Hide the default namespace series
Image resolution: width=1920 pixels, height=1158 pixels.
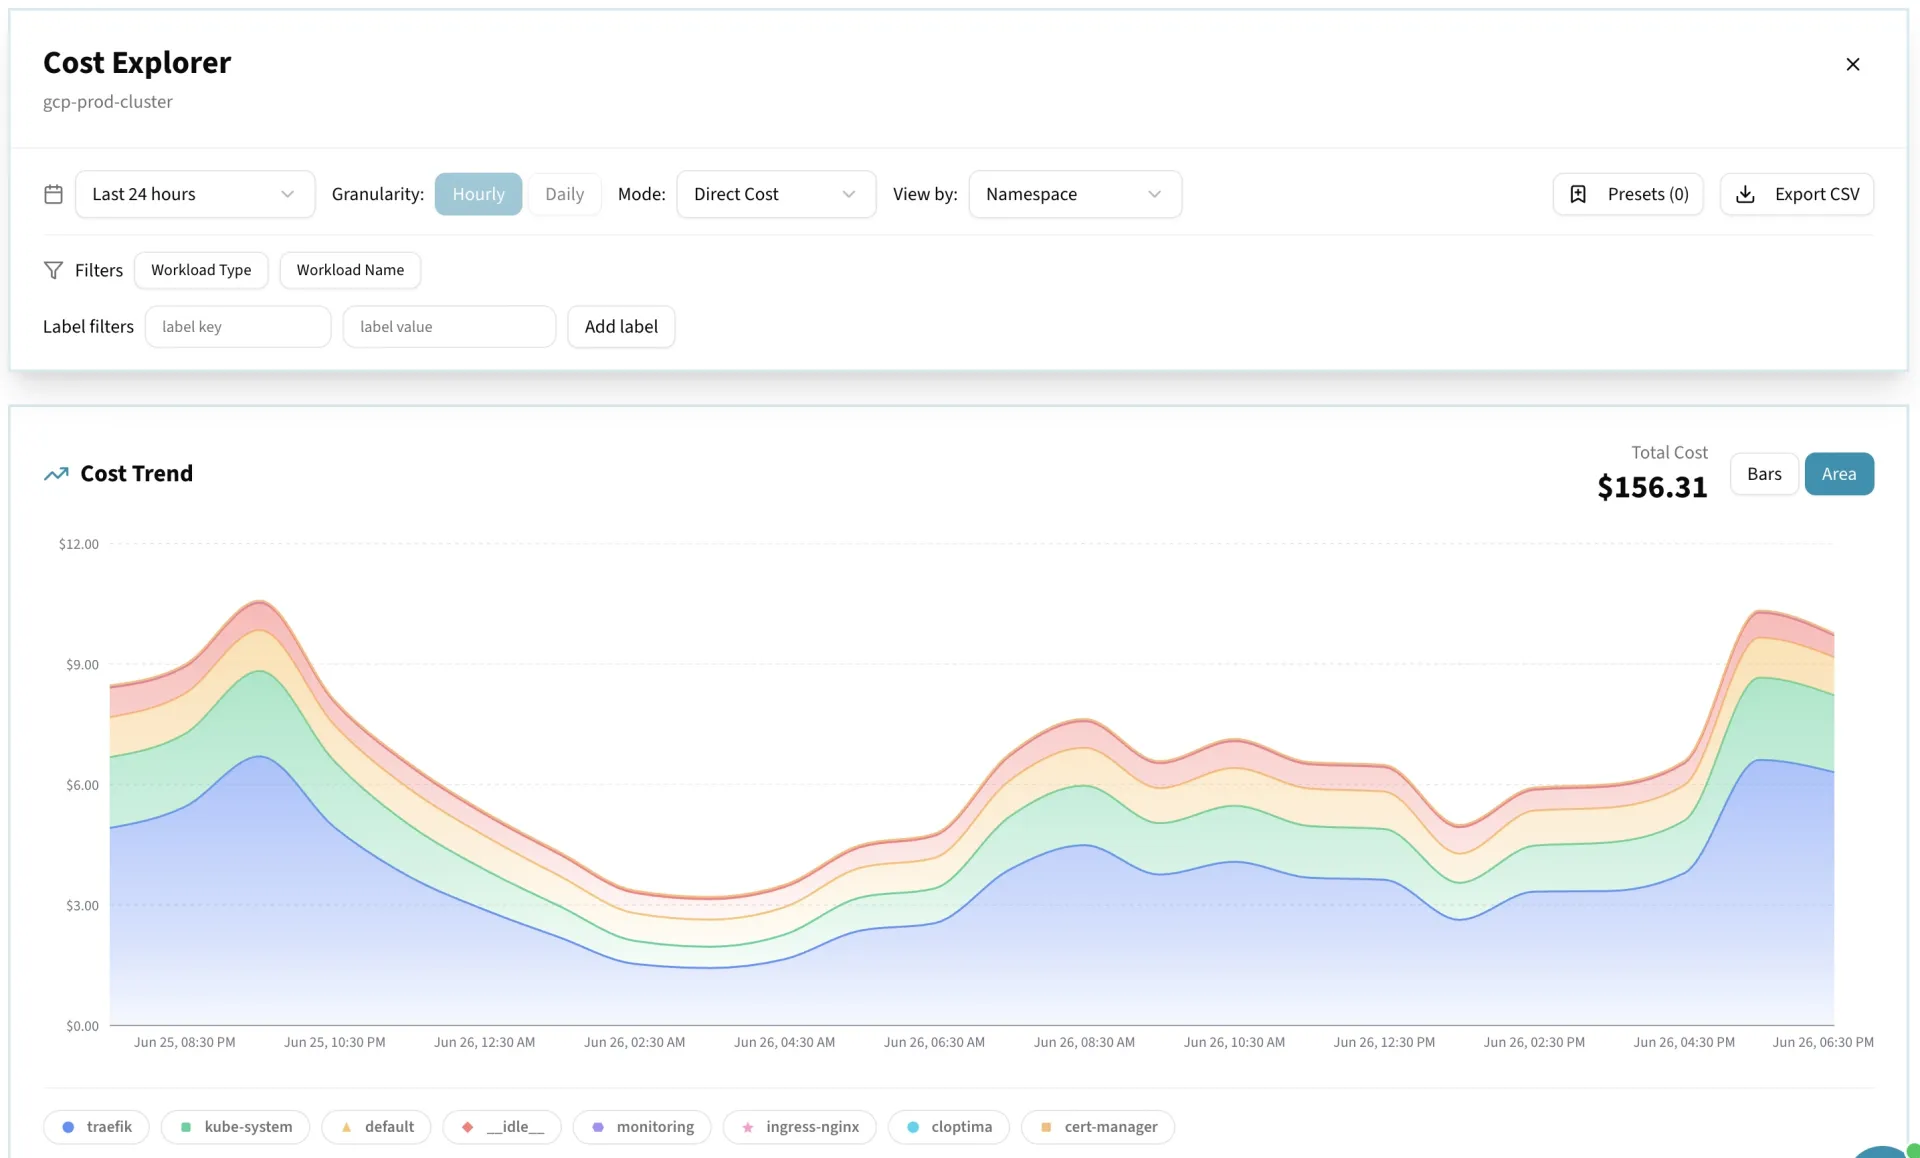(376, 1127)
